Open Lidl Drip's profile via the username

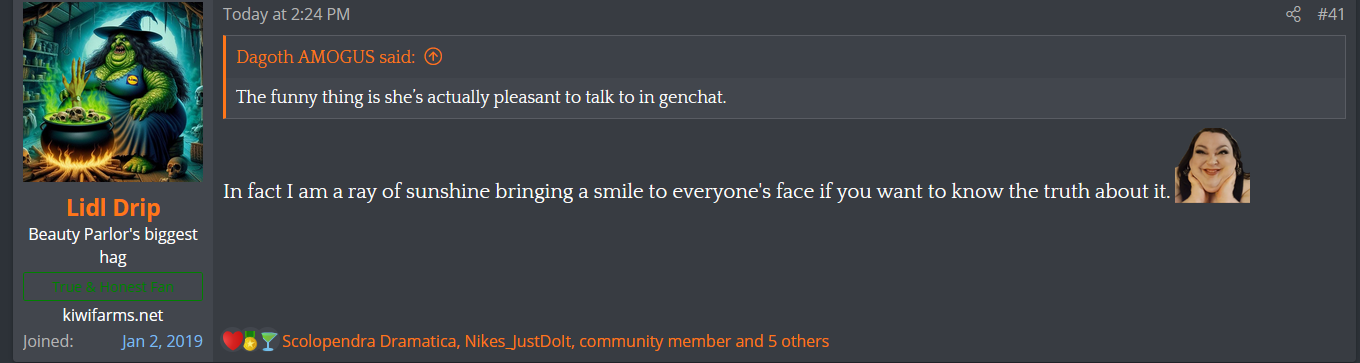click(x=113, y=208)
